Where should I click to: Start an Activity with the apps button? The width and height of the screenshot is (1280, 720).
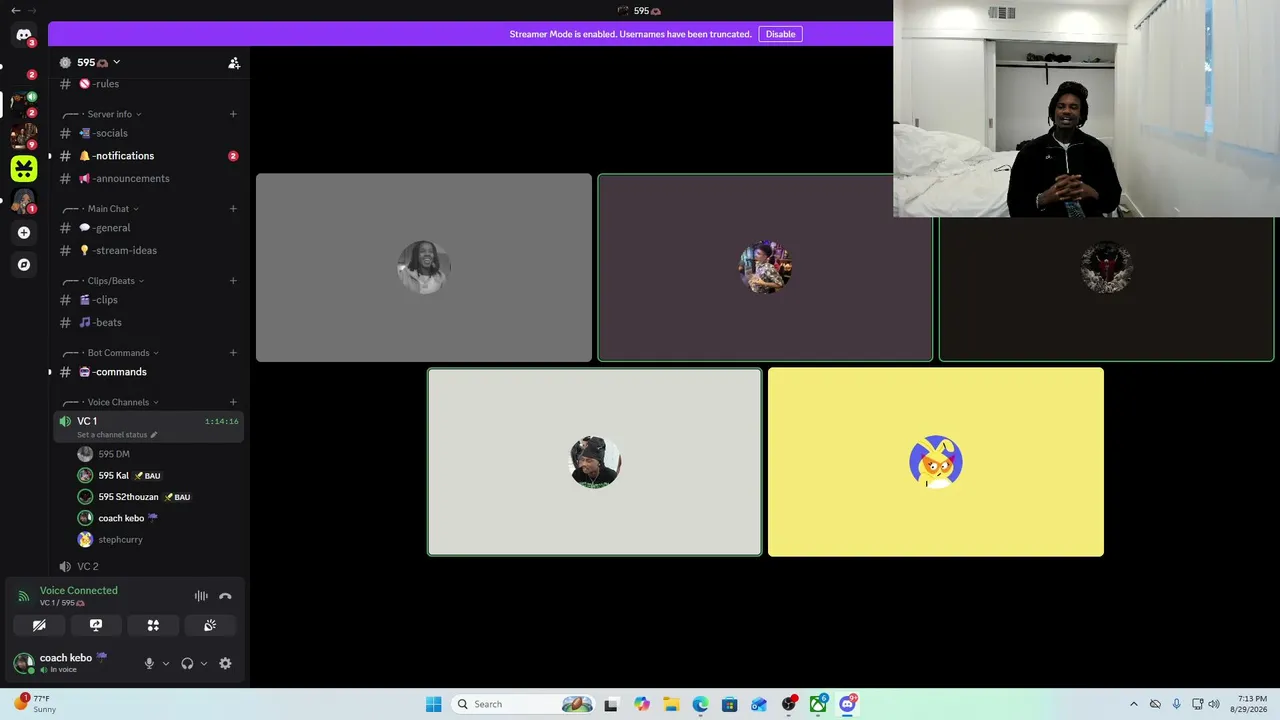(x=153, y=625)
